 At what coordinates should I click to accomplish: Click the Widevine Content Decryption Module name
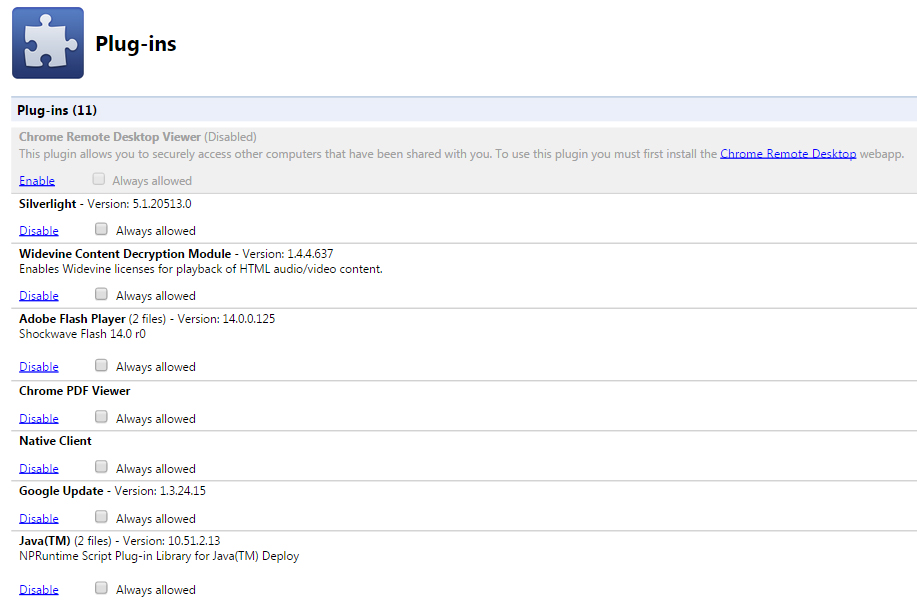tap(125, 254)
